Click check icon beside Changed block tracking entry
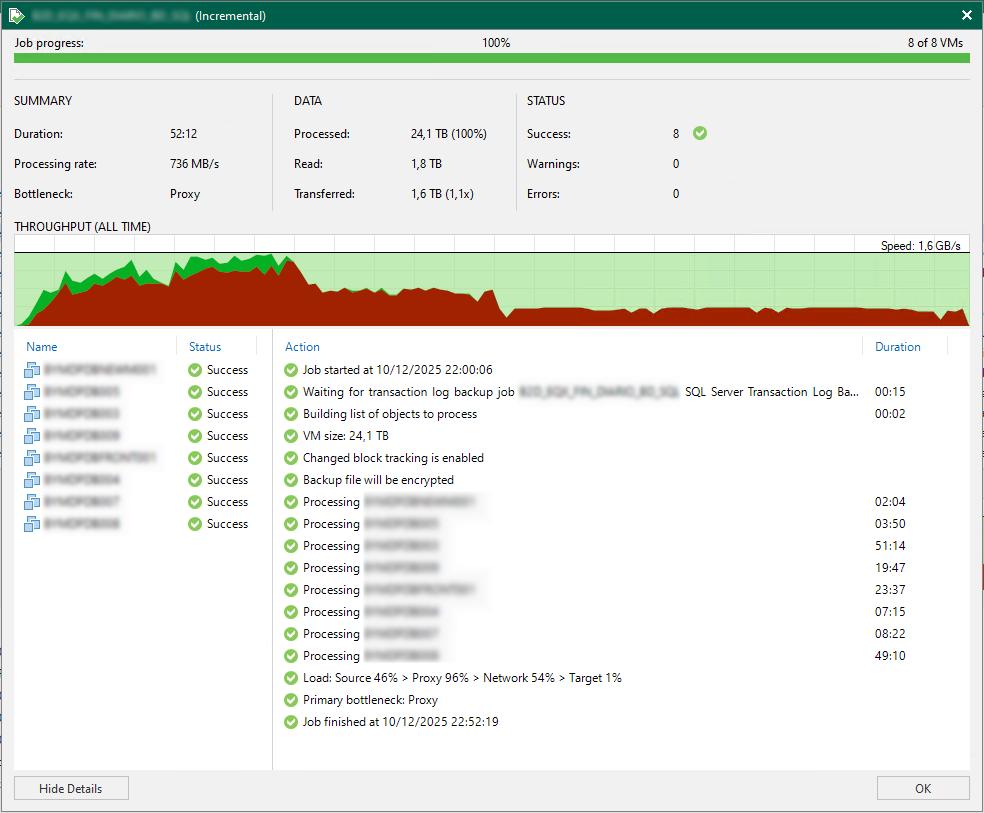 coord(291,458)
